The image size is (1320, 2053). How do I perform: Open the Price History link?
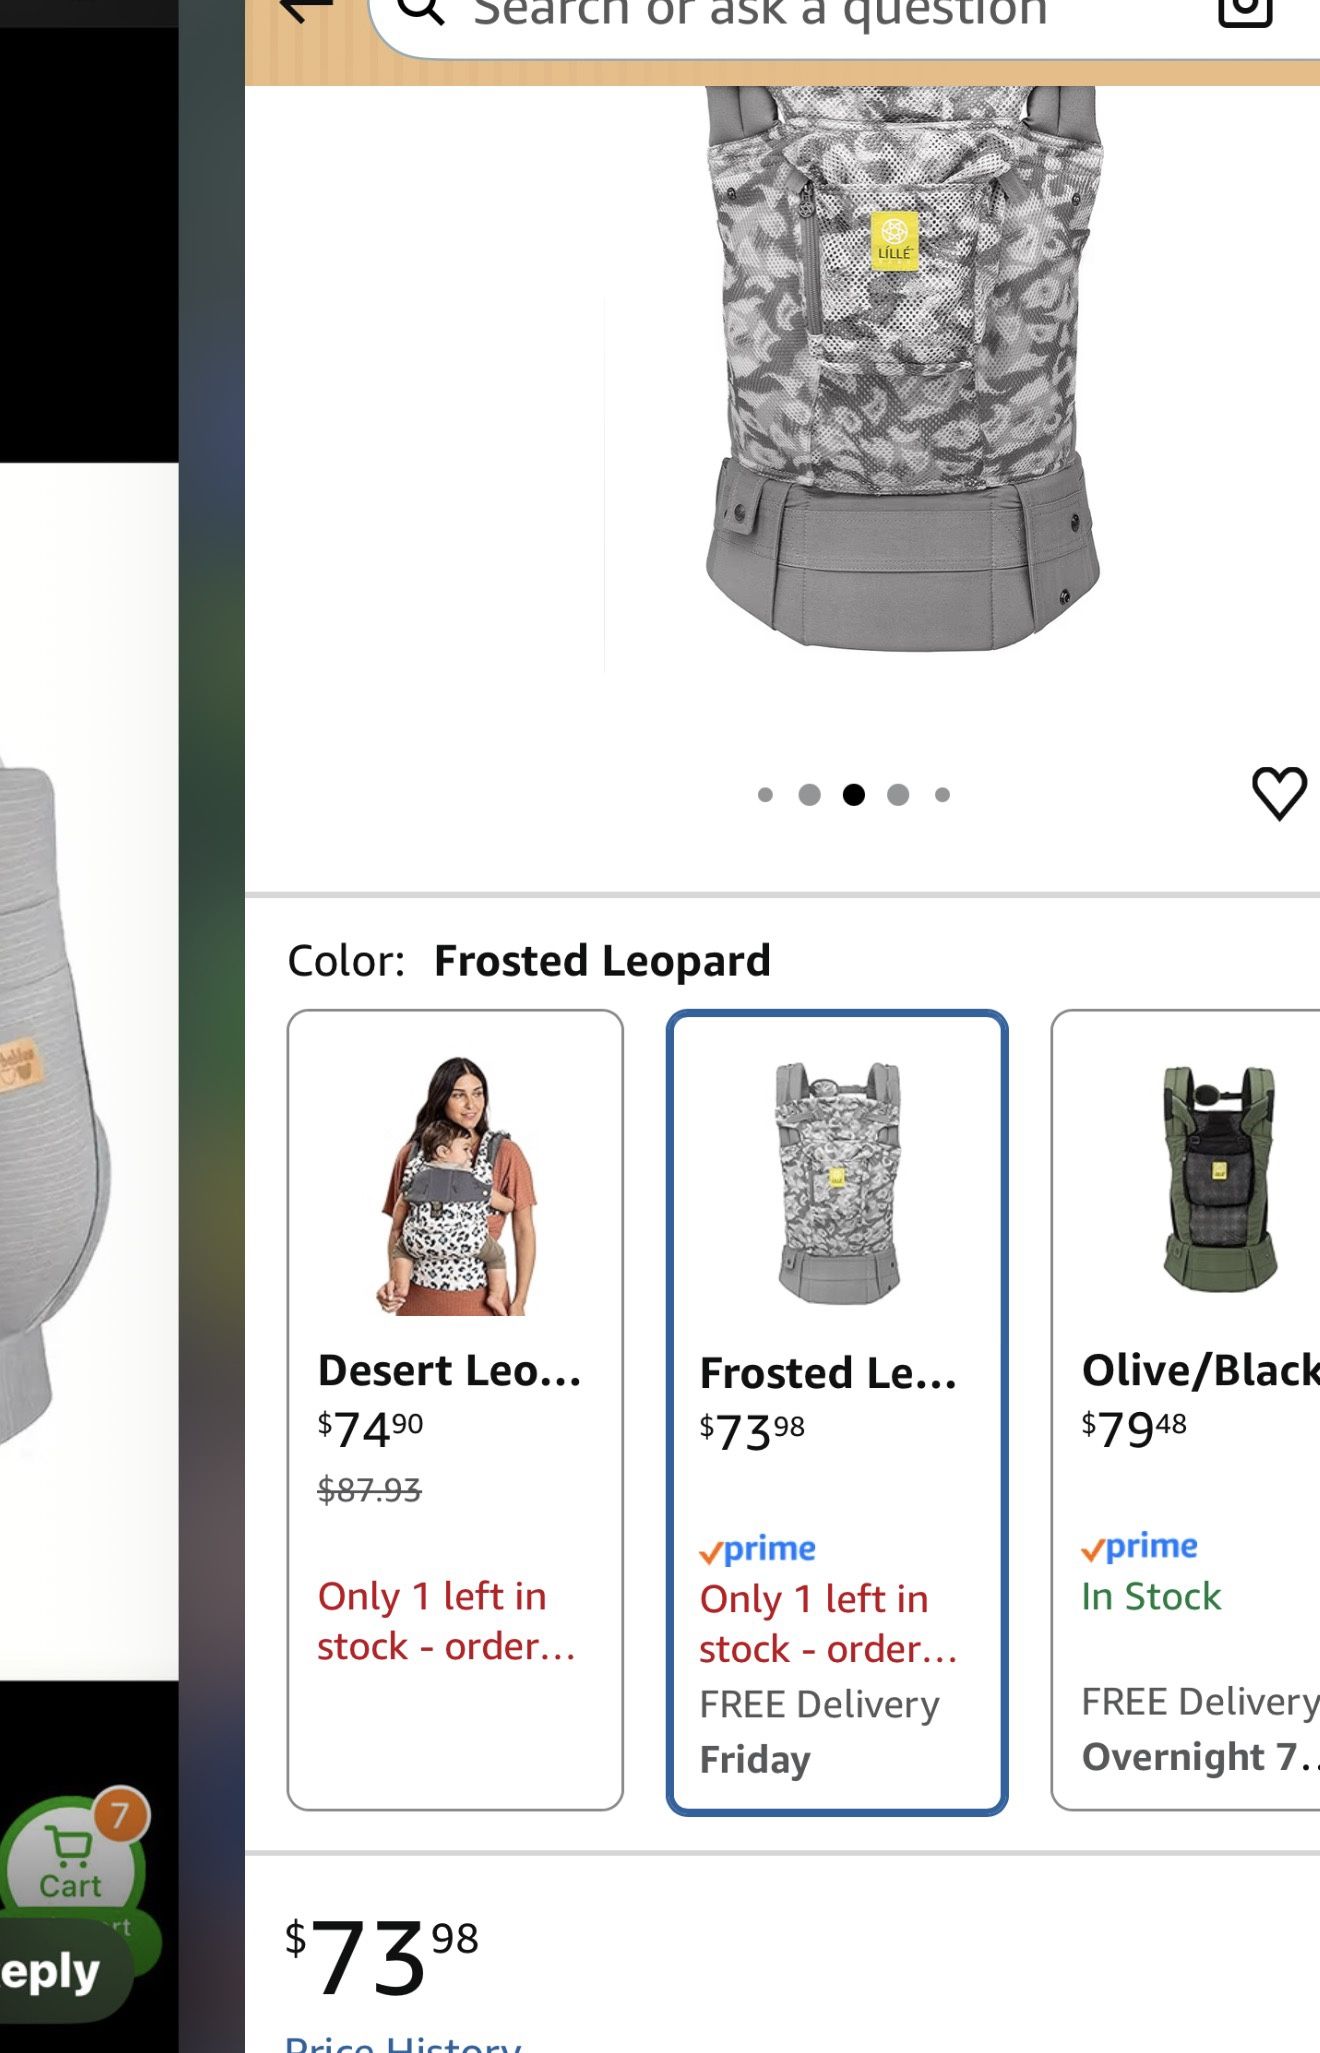click(403, 2042)
